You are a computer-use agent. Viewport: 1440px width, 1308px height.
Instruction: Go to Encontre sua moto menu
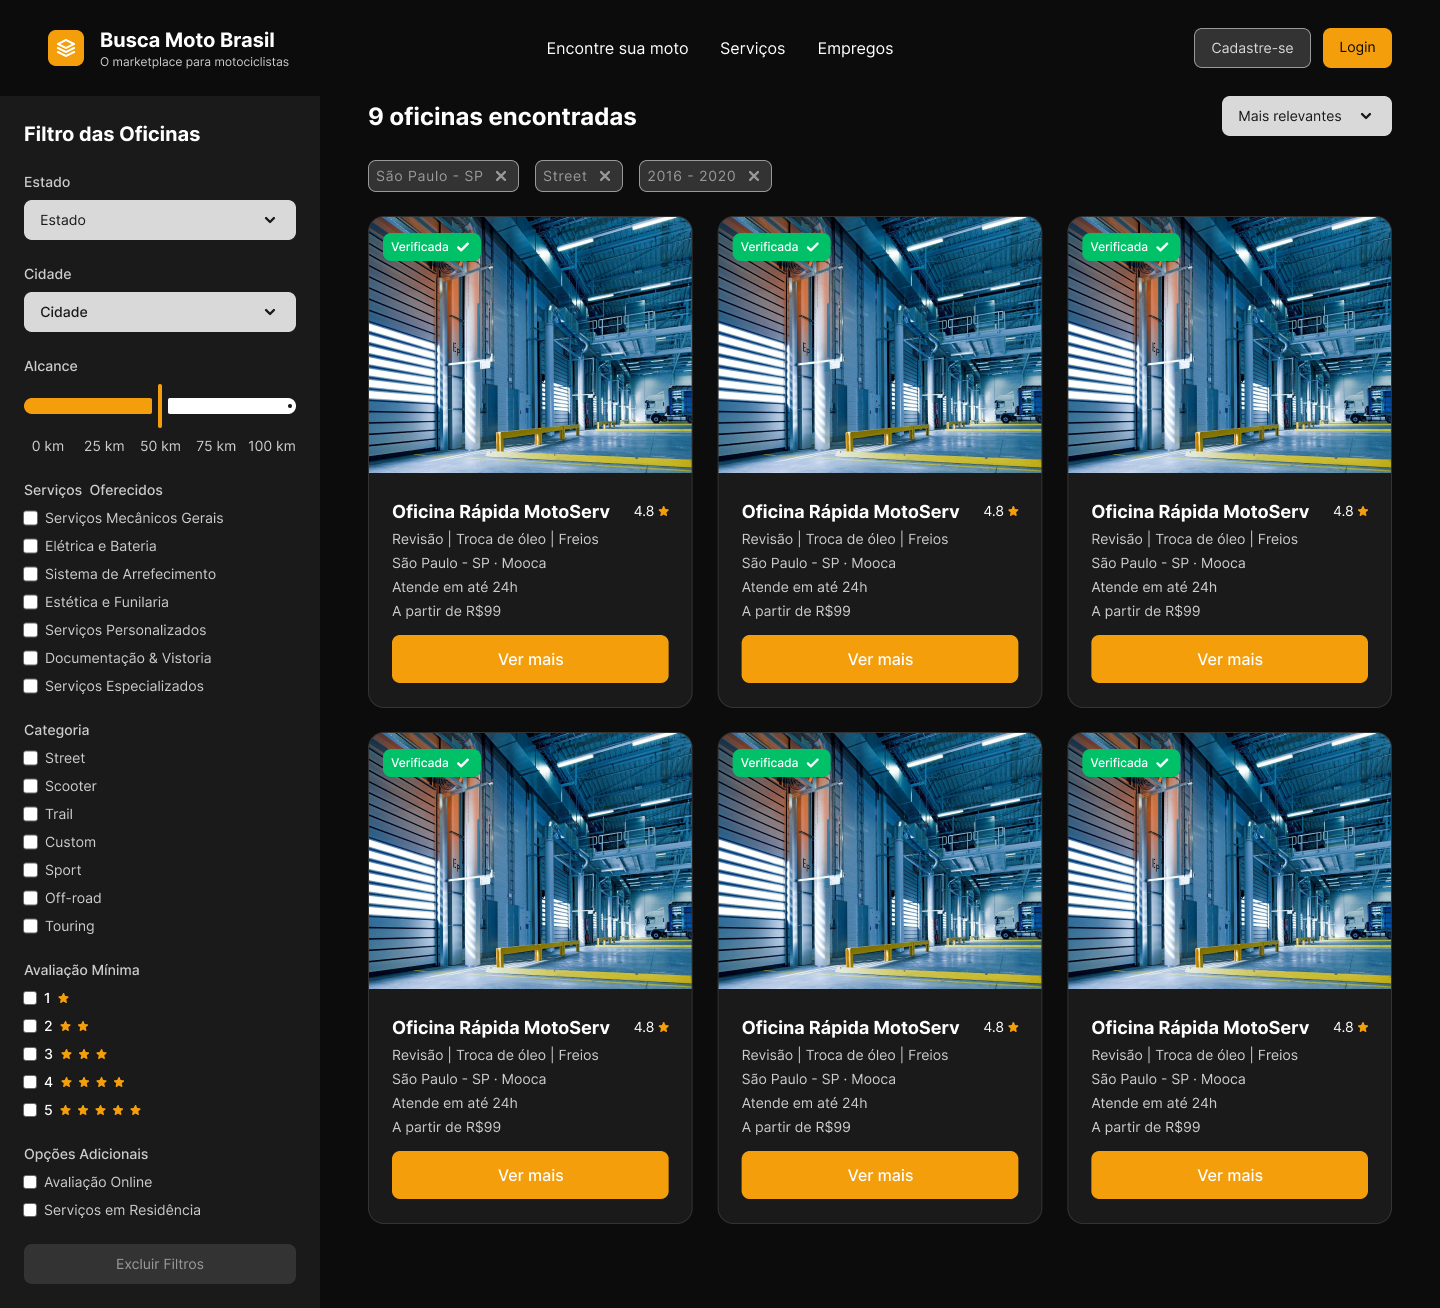pos(617,48)
